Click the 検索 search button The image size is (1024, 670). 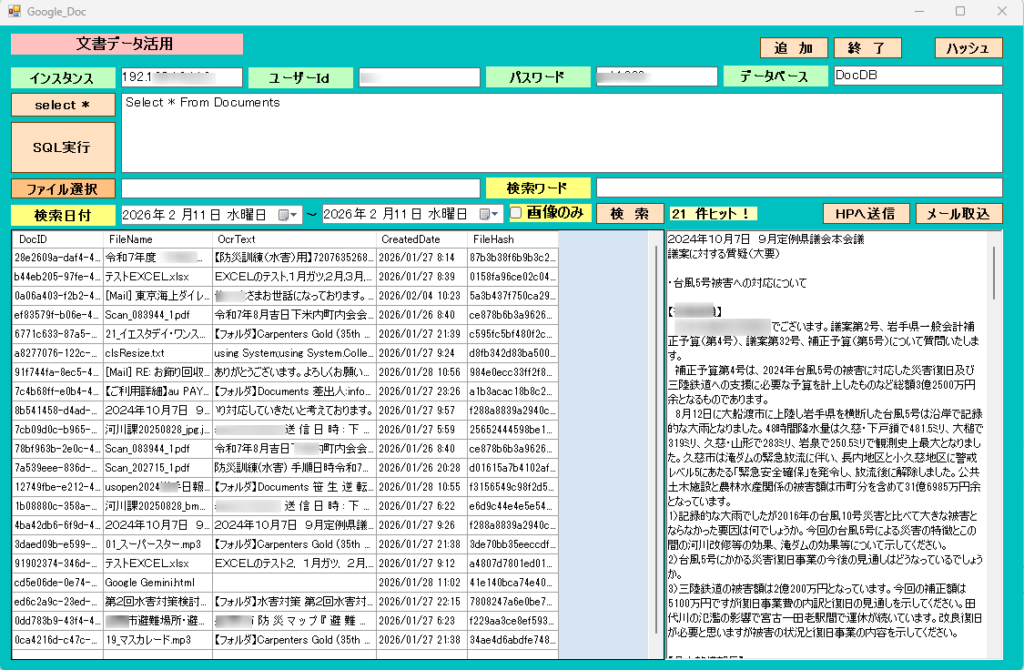[x=630, y=213]
